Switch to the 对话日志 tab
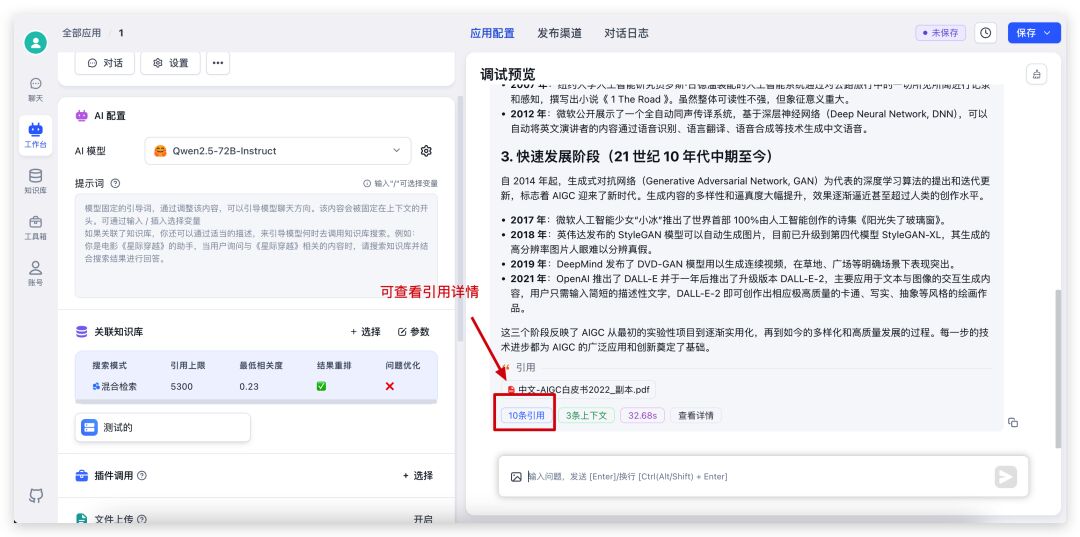The height and width of the screenshot is (537, 1080). [626, 33]
